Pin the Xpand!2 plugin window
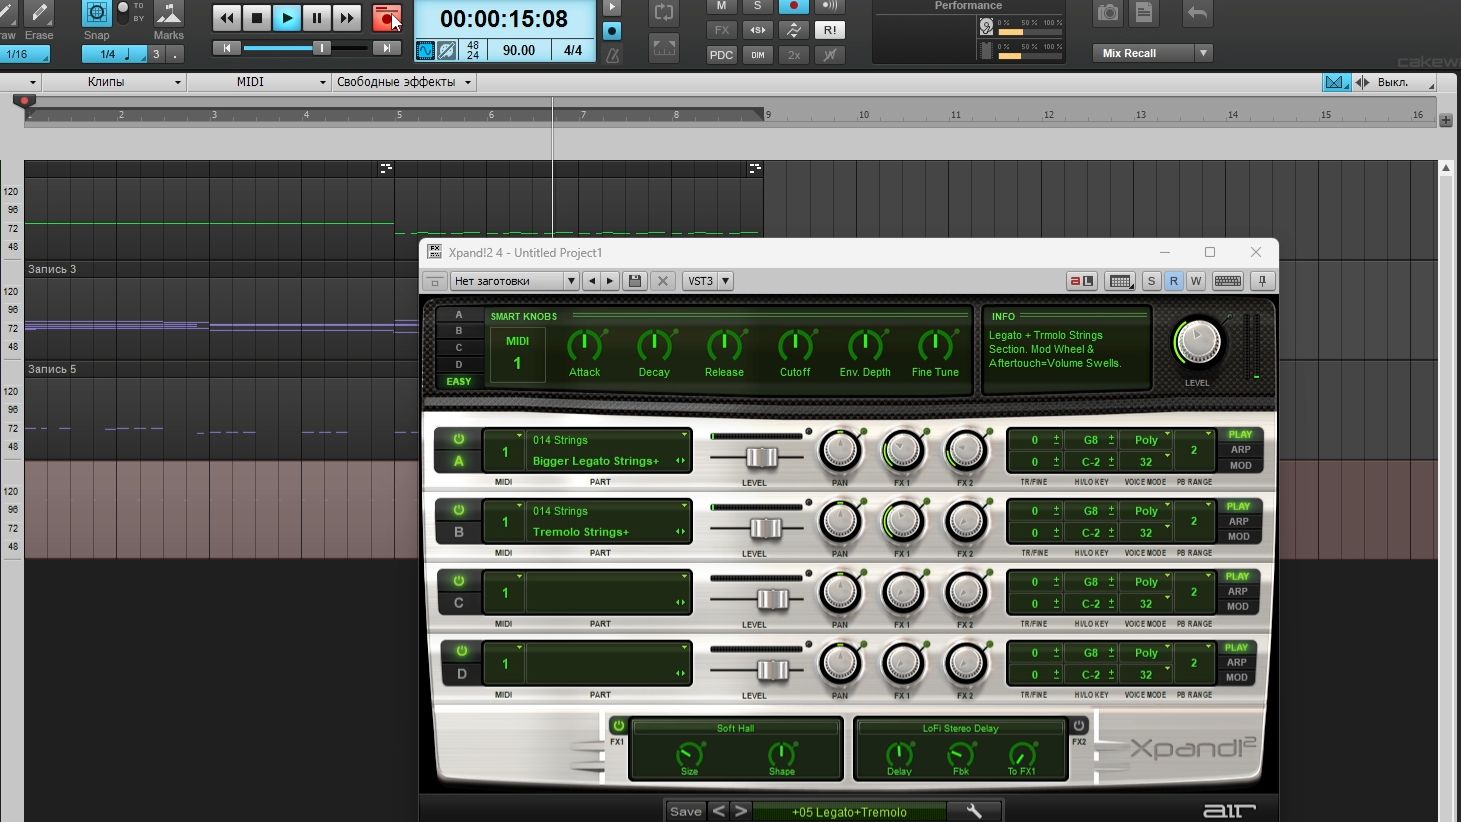1461x822 pixels. pos(1263,281)
